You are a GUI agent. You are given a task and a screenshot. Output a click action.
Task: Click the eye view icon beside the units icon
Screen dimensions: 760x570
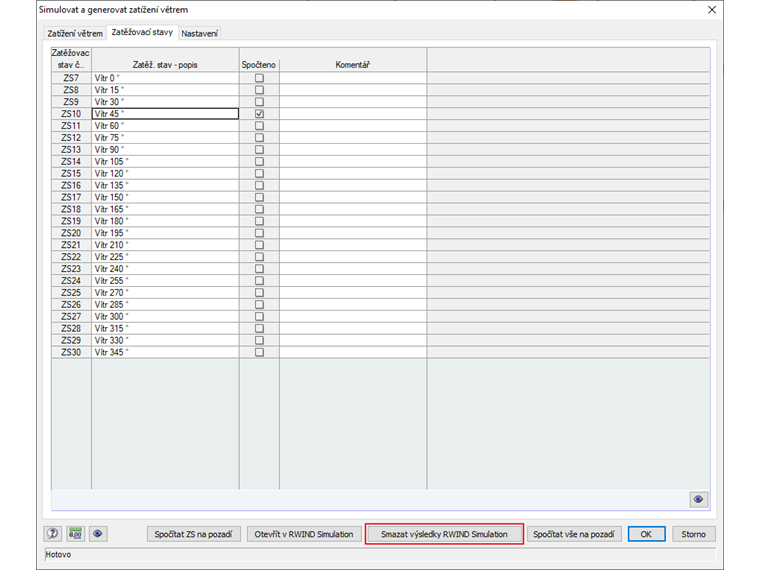click(x=97, y=534)
